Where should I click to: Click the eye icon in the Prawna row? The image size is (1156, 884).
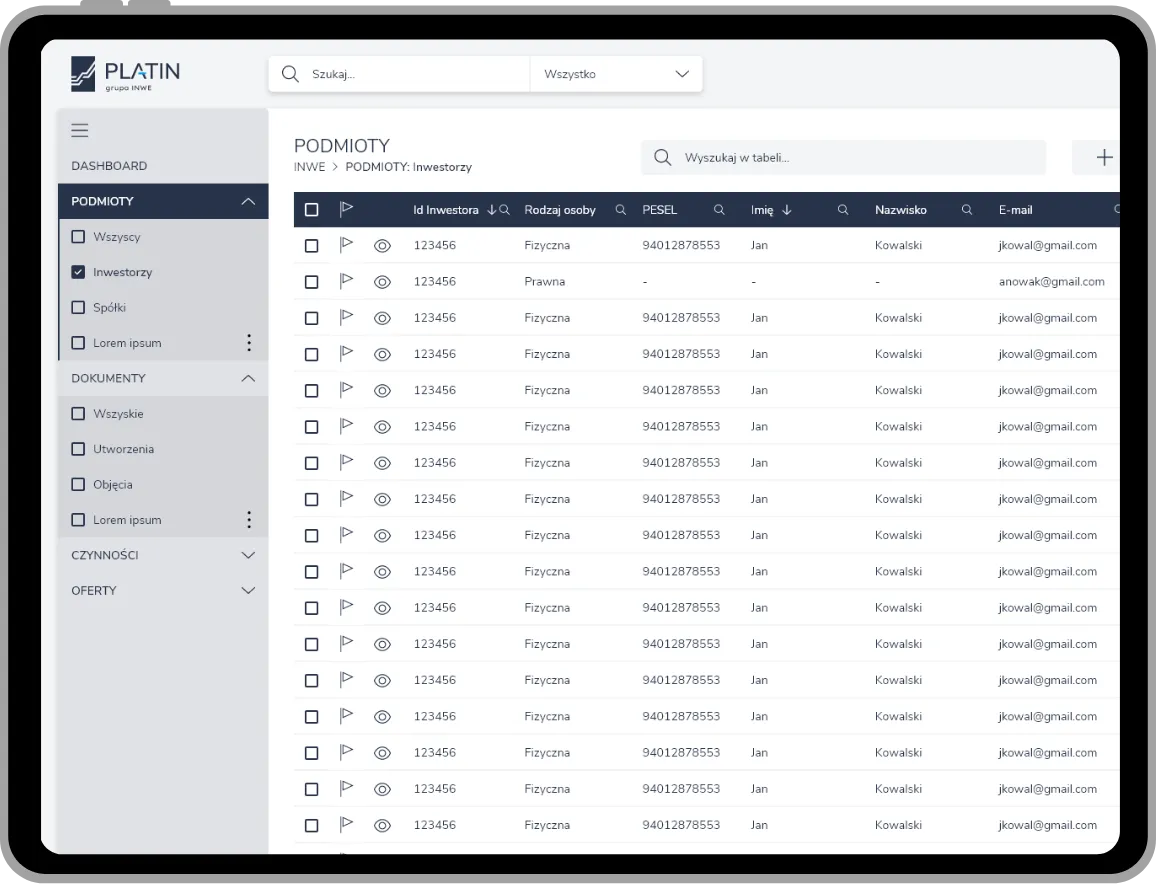(x=382, y=282)
